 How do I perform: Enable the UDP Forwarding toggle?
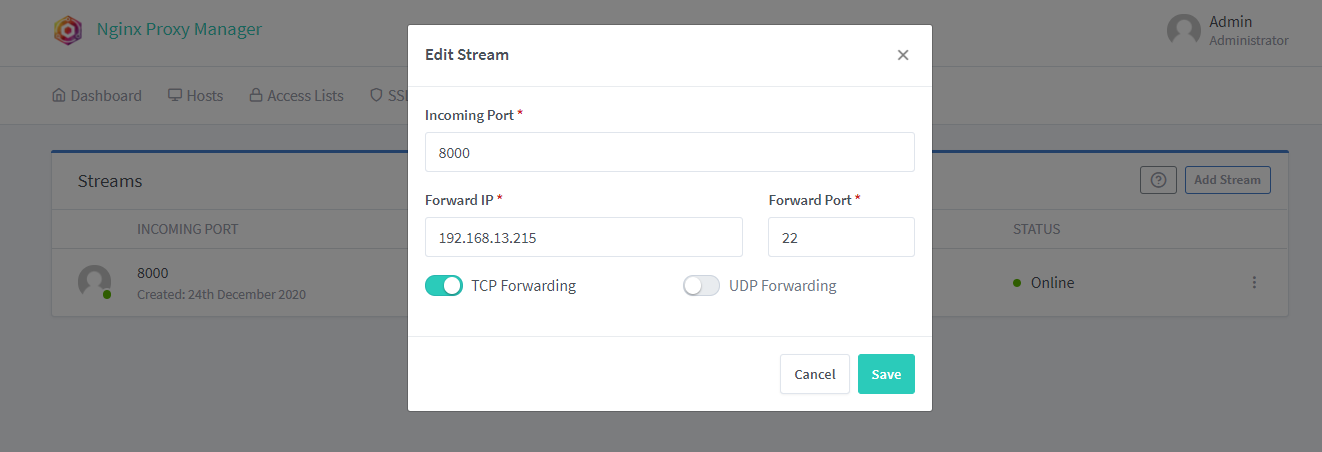701,286
